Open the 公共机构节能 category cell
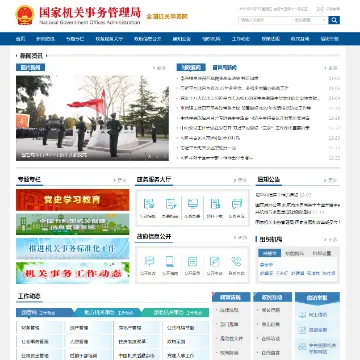The height and width of the screenshot is (360, 360). click(x=186, y=328)
